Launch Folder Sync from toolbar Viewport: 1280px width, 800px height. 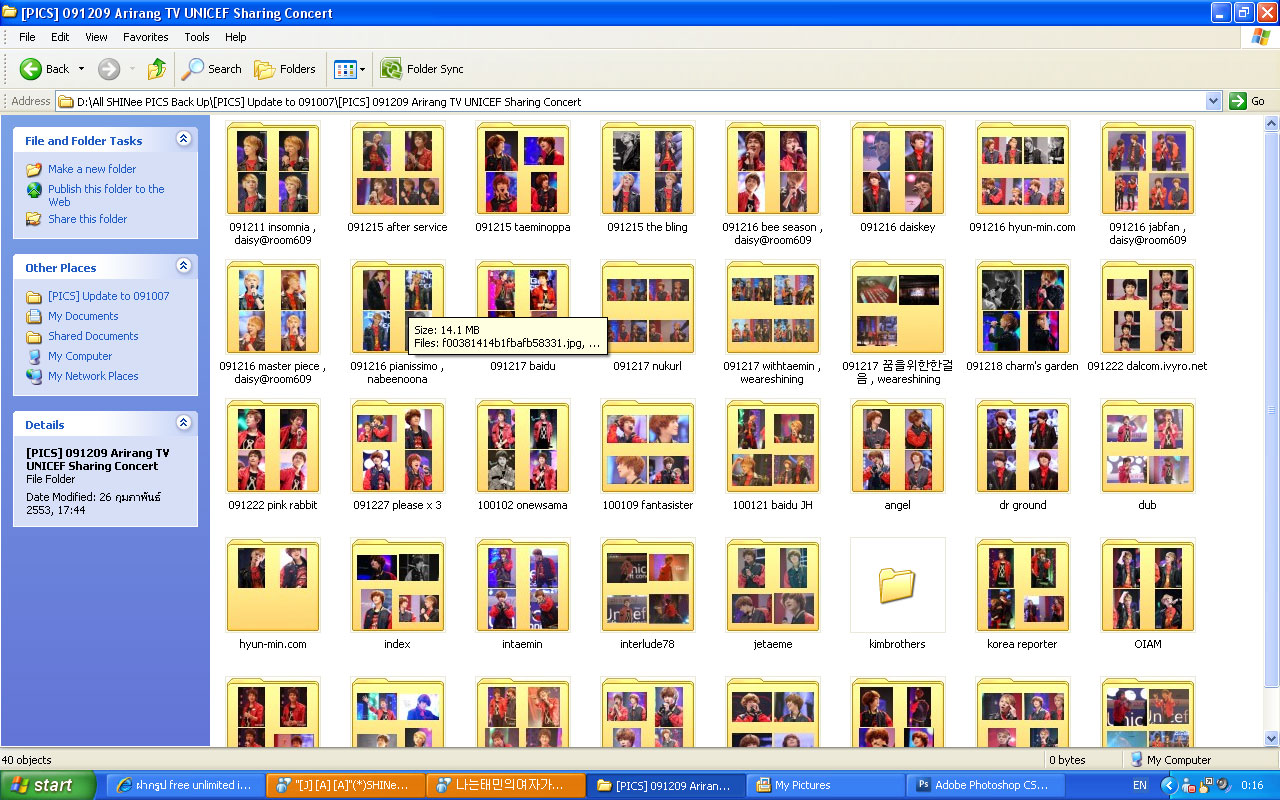422,69
